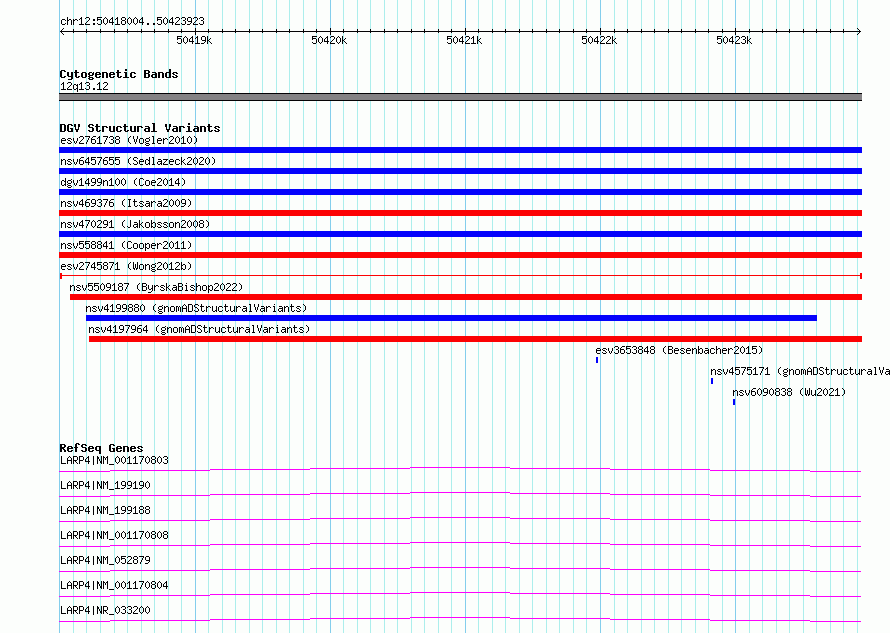Click esv3653848 (Besenbacher2015) label
Image resolution: width=890 pixels, height=633 pixels.
679,350
